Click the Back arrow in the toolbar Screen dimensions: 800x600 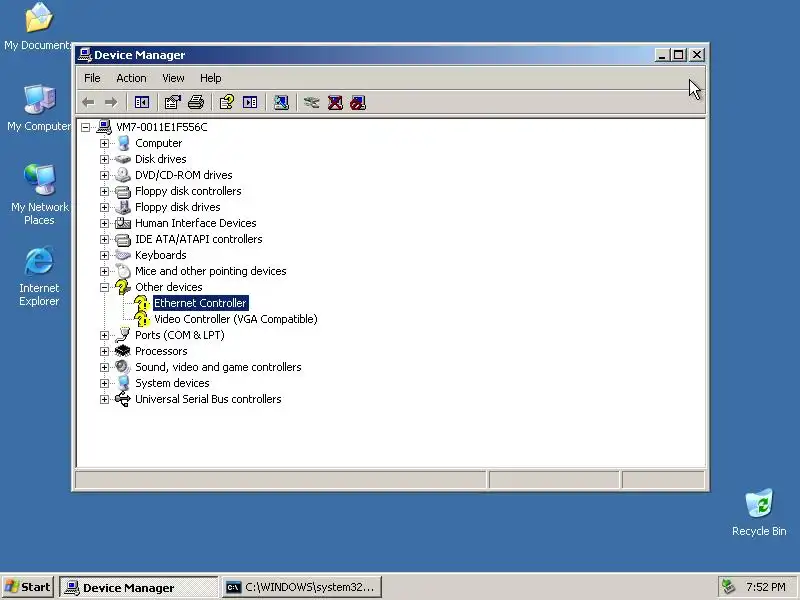(x=88, y=103)
